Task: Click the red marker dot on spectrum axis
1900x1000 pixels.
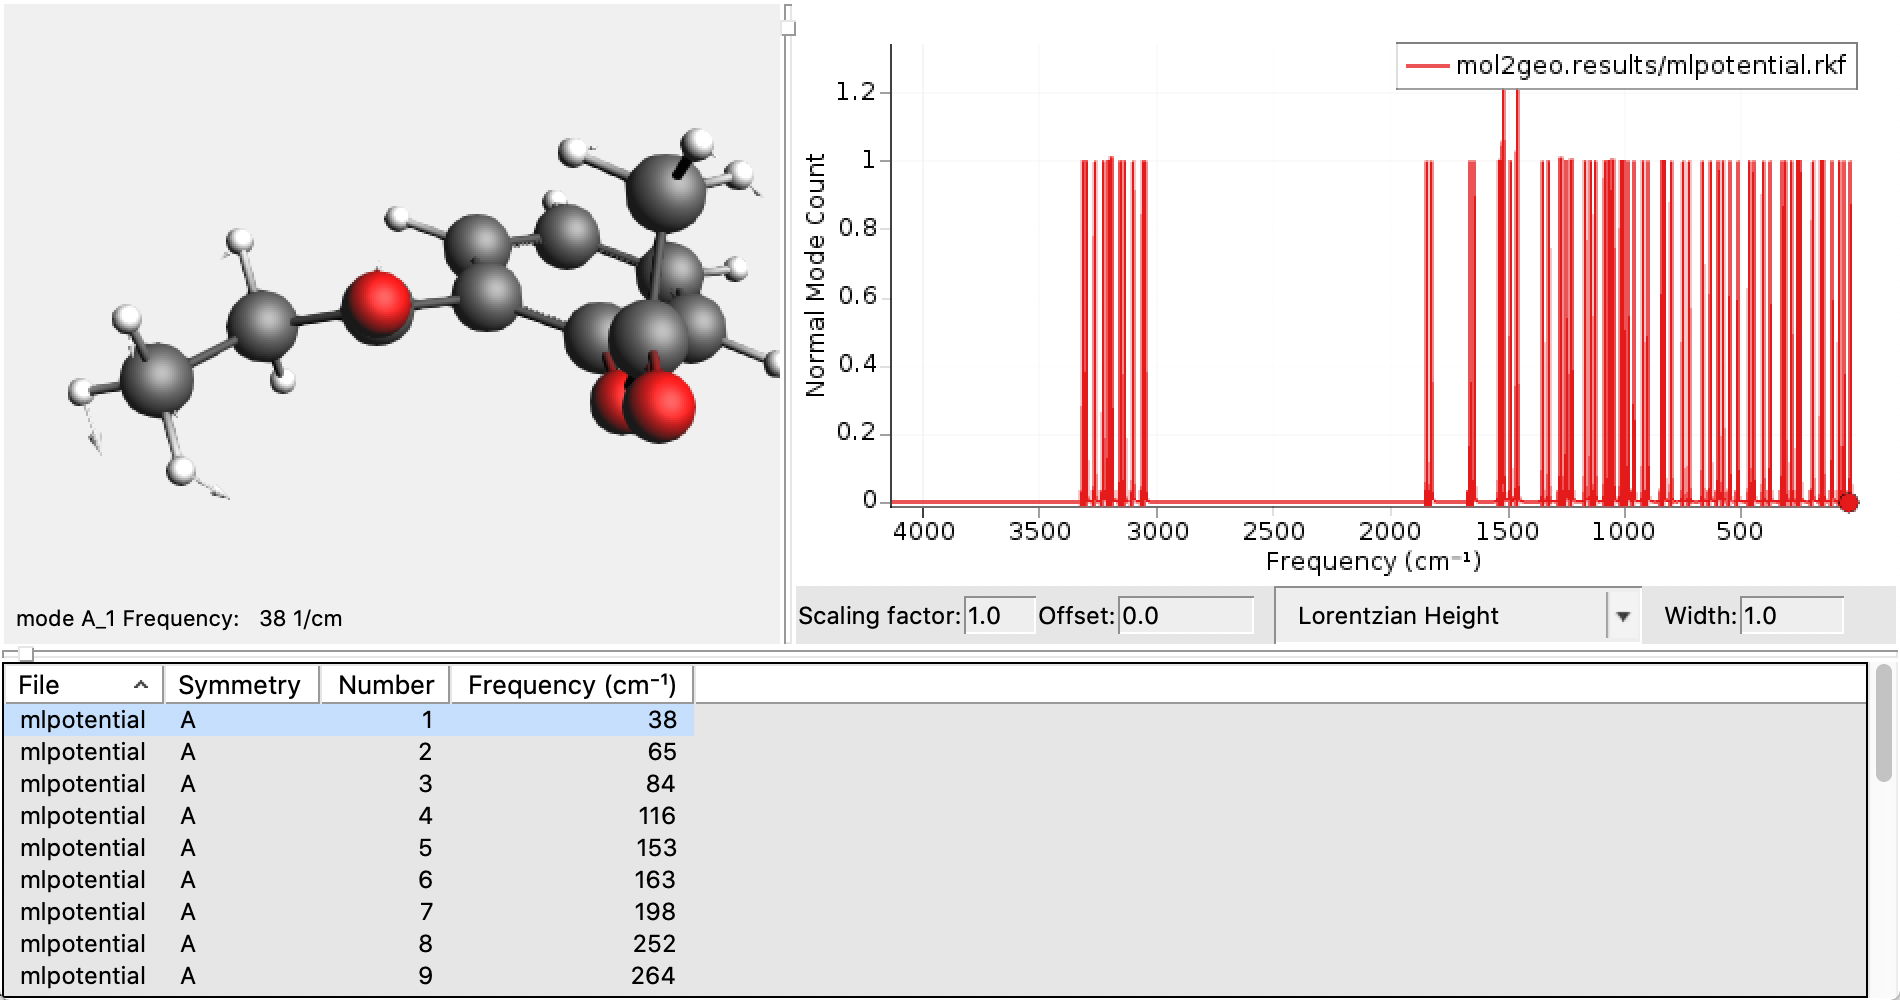Action: coord(1848,503)
